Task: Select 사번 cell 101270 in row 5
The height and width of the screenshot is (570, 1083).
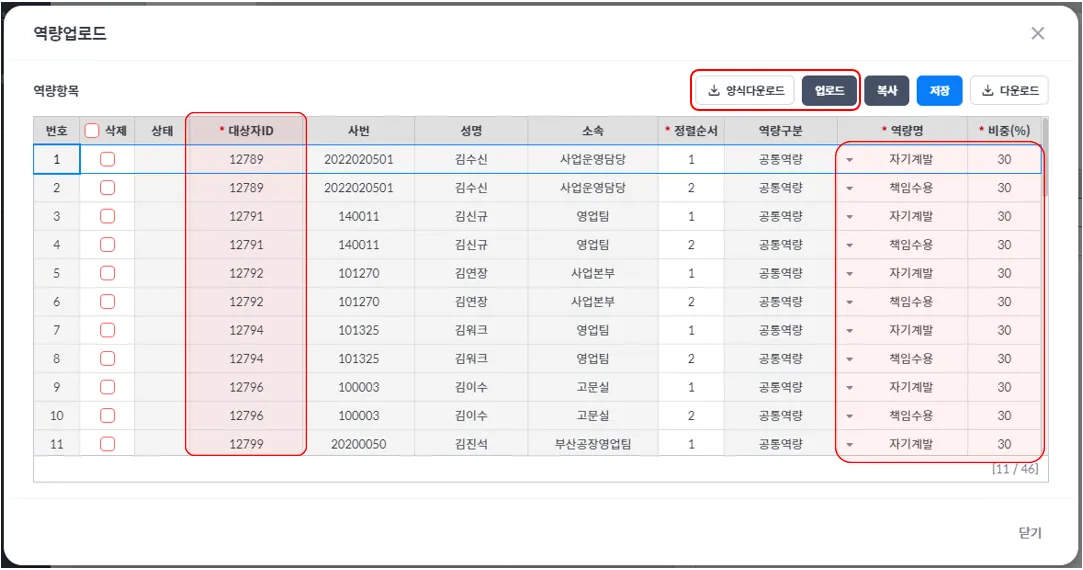Action: coord(359,273)
